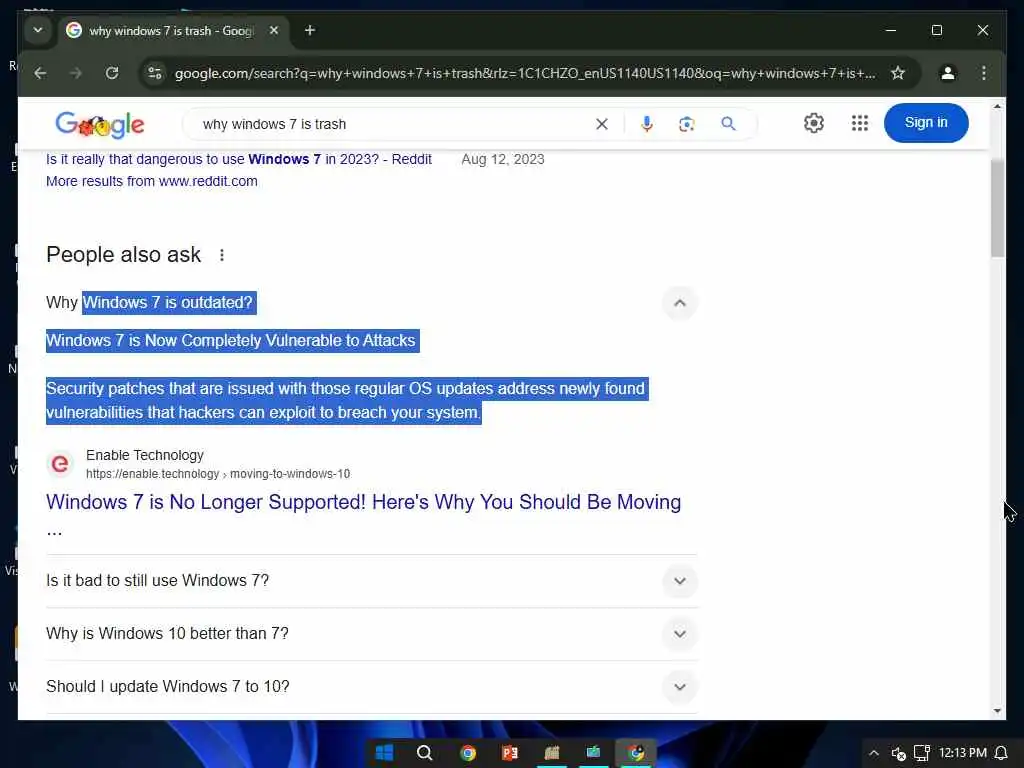
Task: Open a new tab with the plus button
Action: [x=310, y=30]
